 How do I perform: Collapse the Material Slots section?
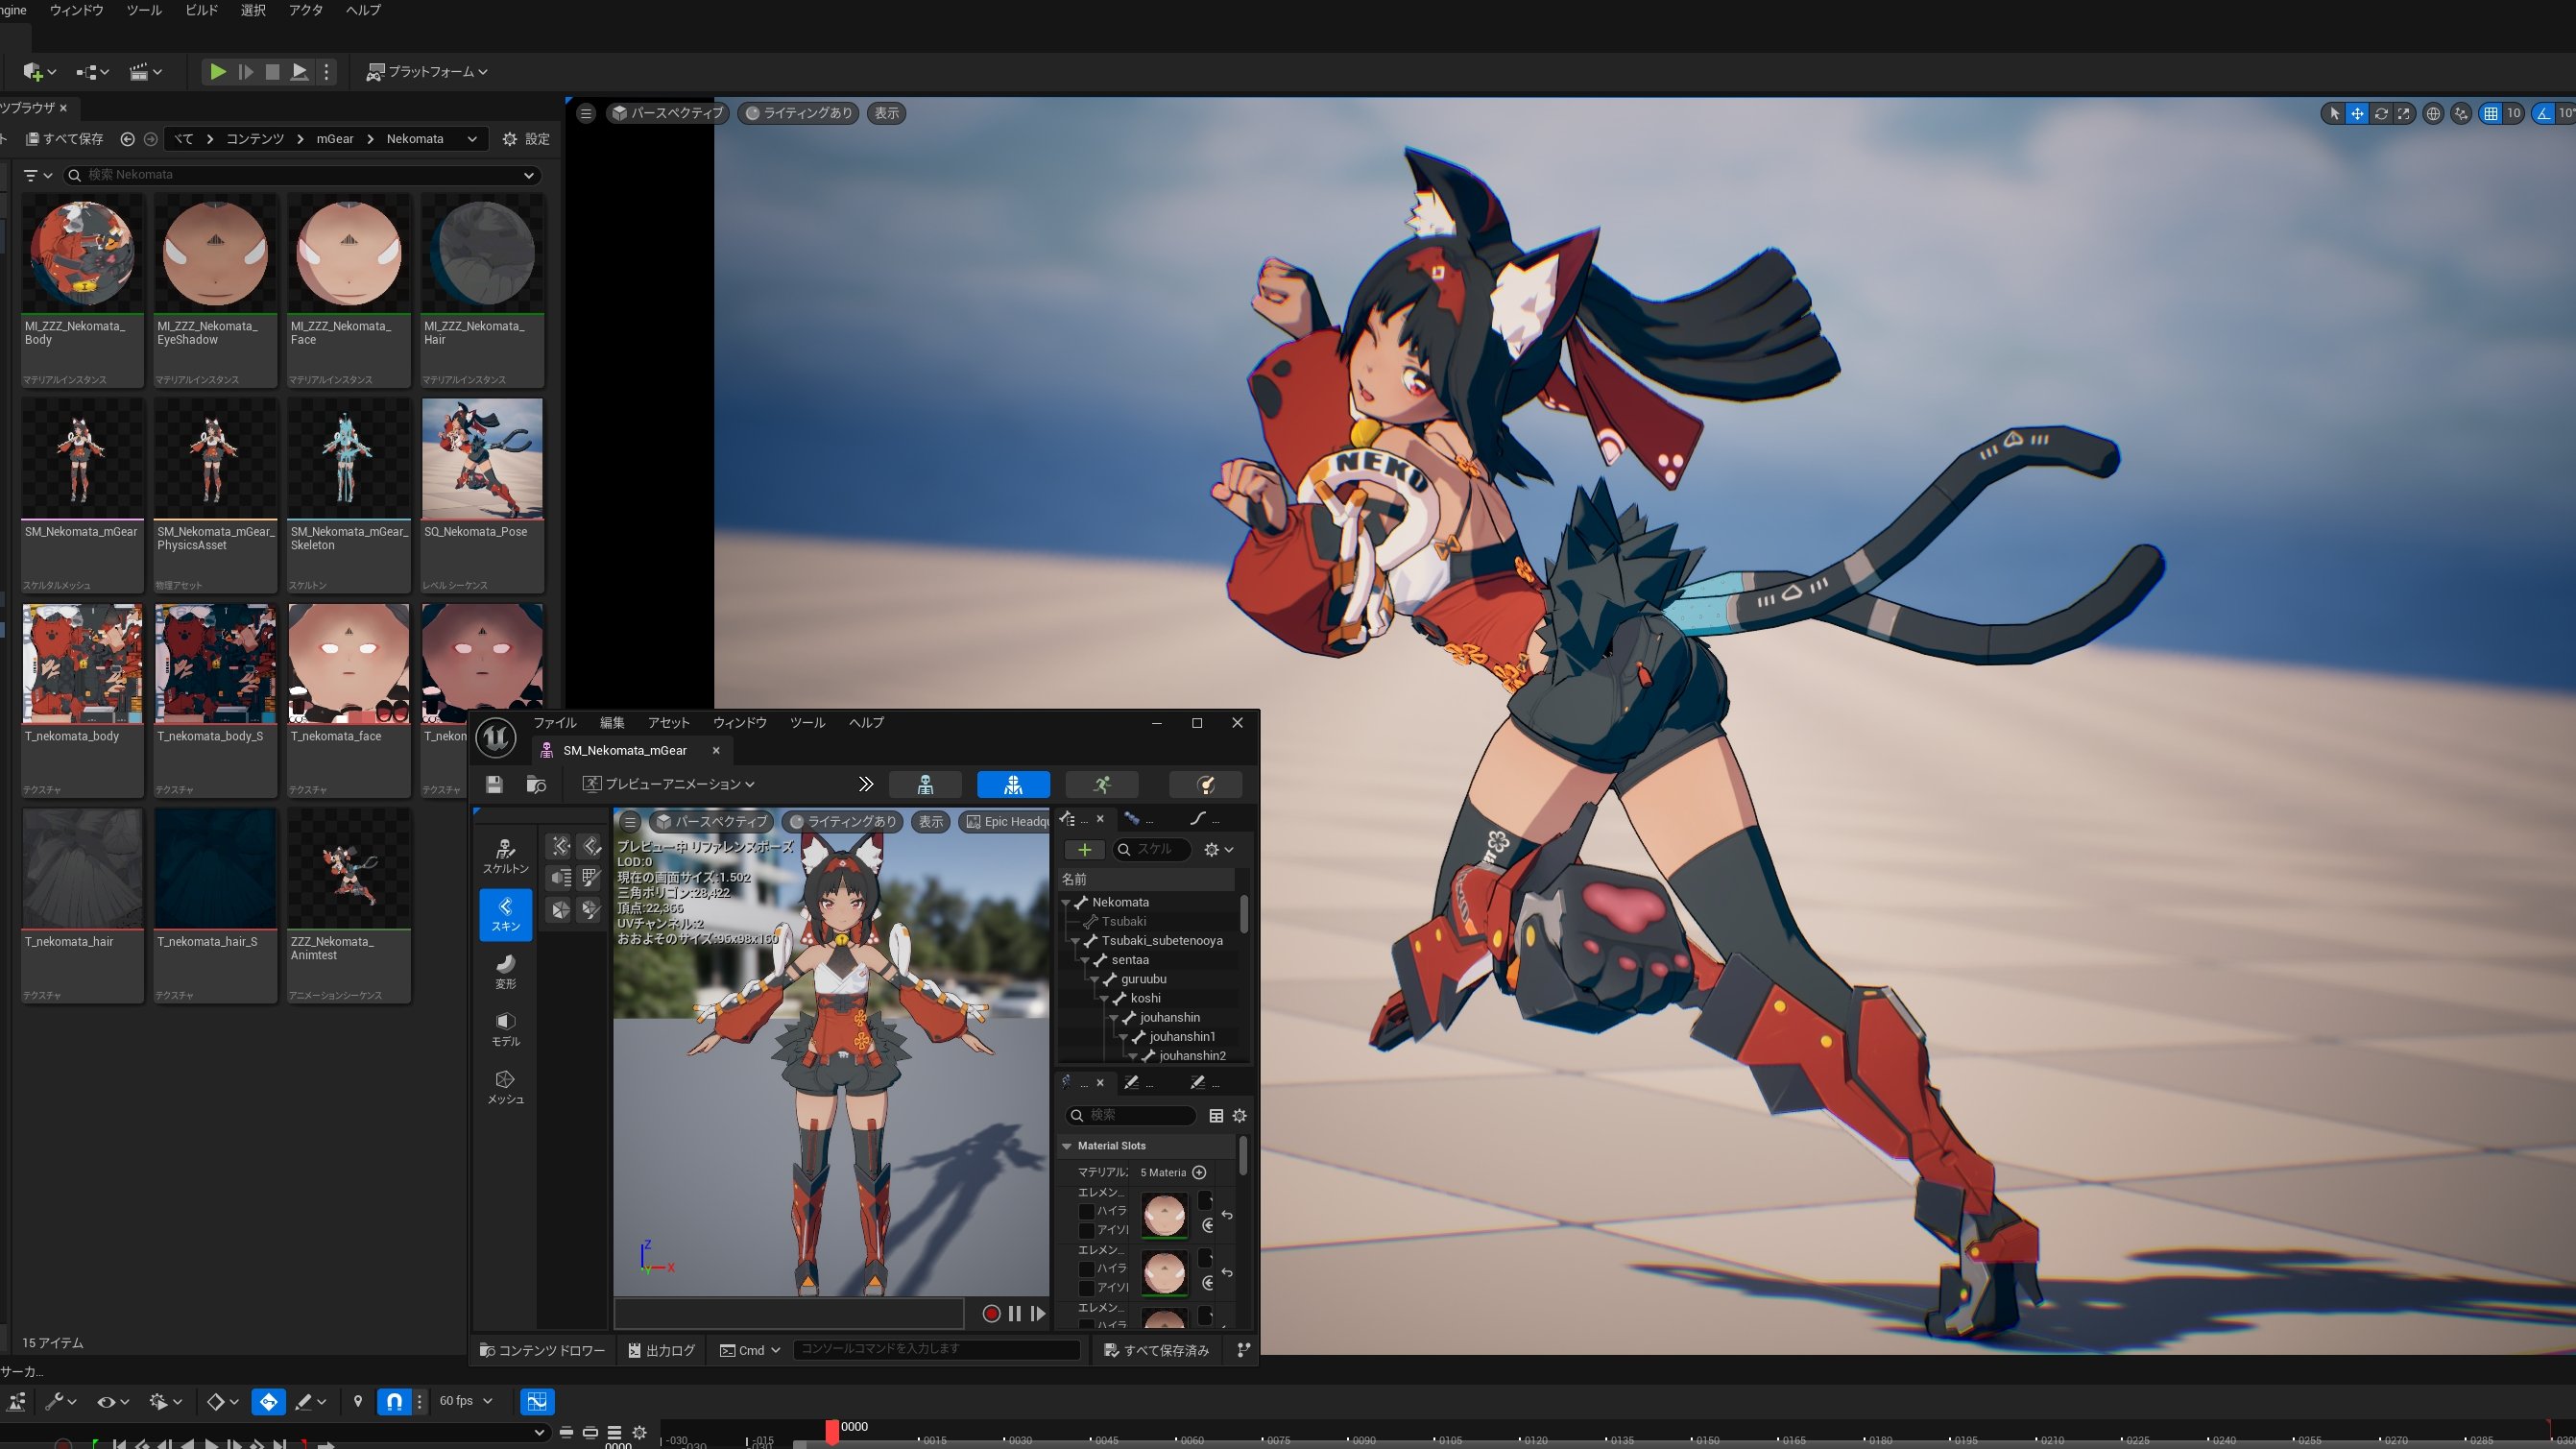click(x=1067, y=1146)
